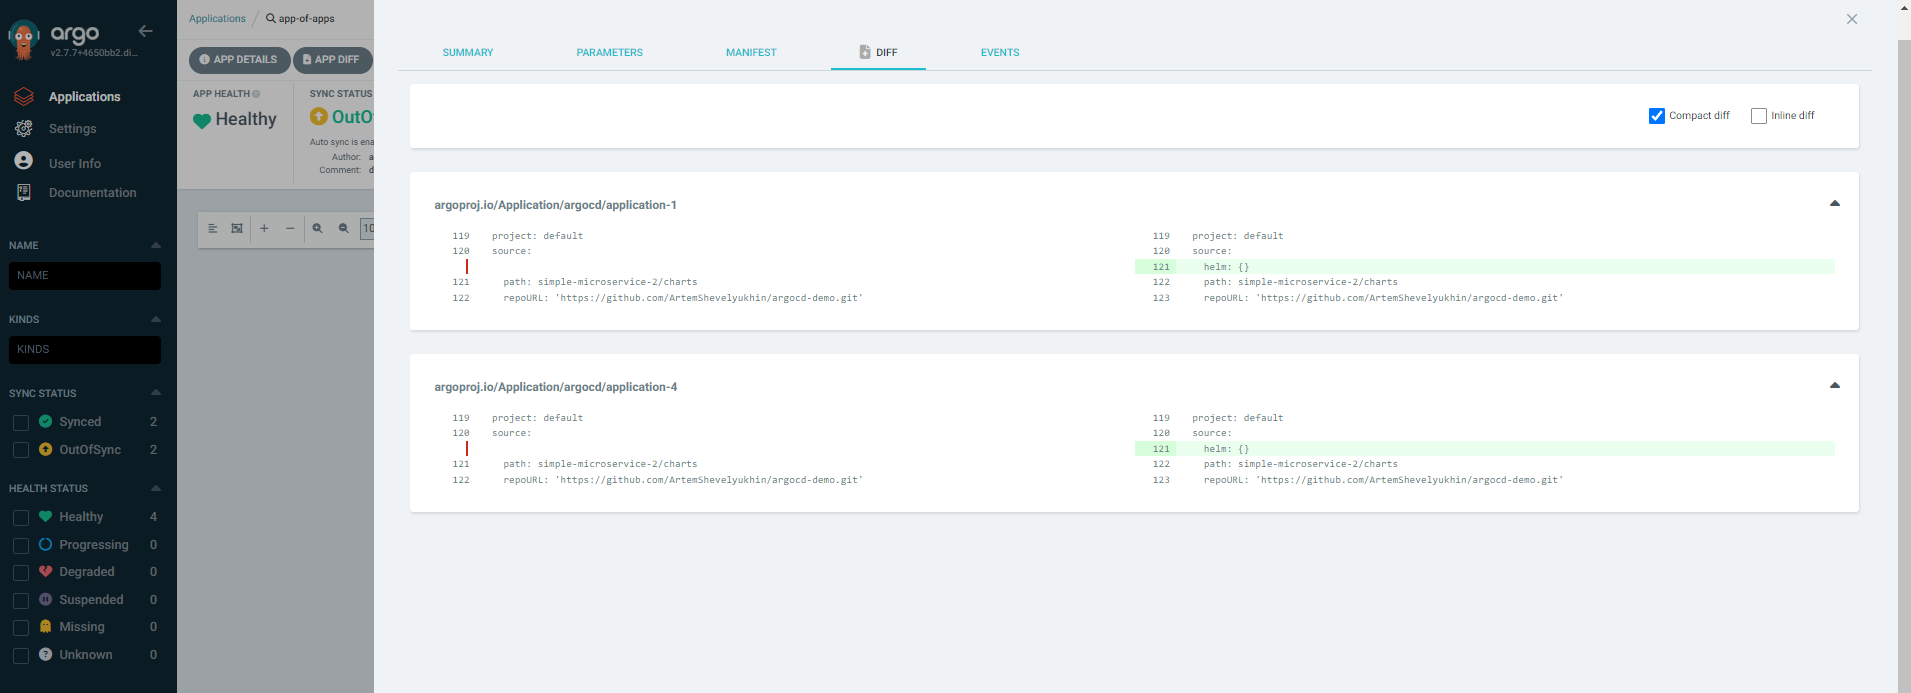Click the zoom out magnifier icon
1911x693 pixels.
(x=343, y=229)
